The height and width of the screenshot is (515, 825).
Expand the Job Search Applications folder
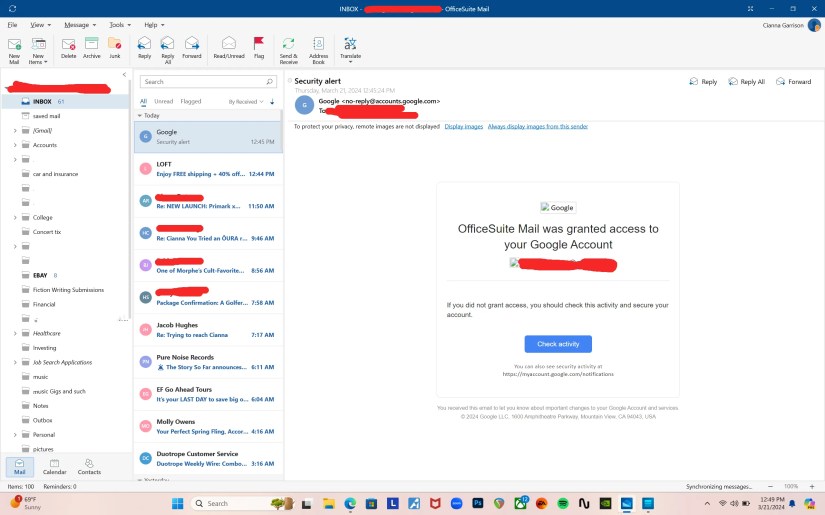(15, 362)
